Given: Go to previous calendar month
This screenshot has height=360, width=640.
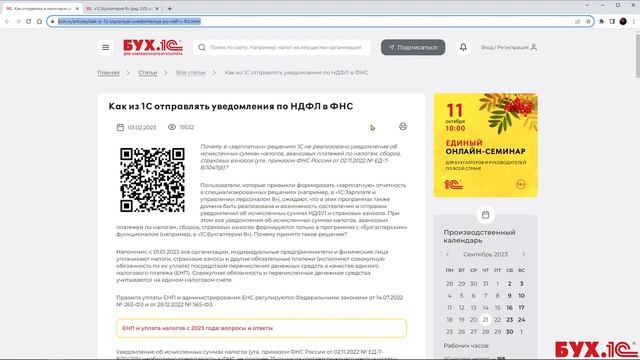Looking at the screenshot, I should [448, 254].
